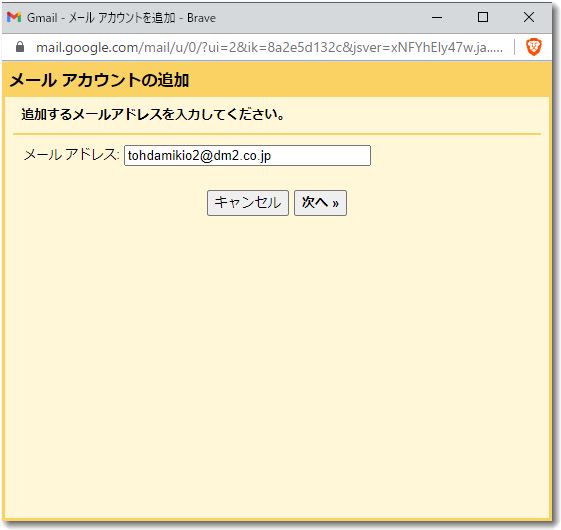Image resolution: width=561 pixels, height=530 pixels.
Task: Maximize the Brave popup window
Action: (483, 17)
